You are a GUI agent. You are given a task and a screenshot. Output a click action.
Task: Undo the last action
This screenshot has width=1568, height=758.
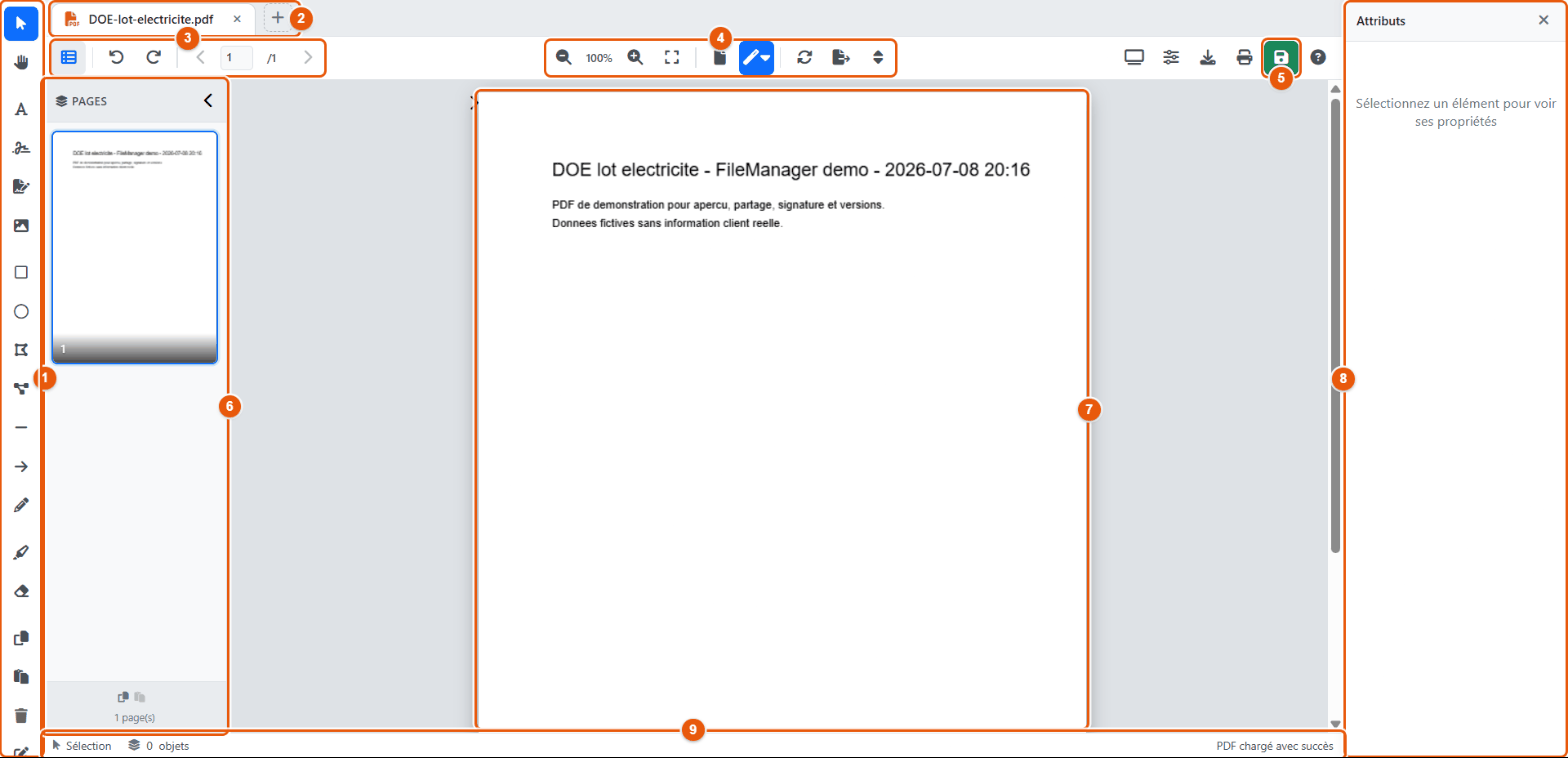click(116, 58)
